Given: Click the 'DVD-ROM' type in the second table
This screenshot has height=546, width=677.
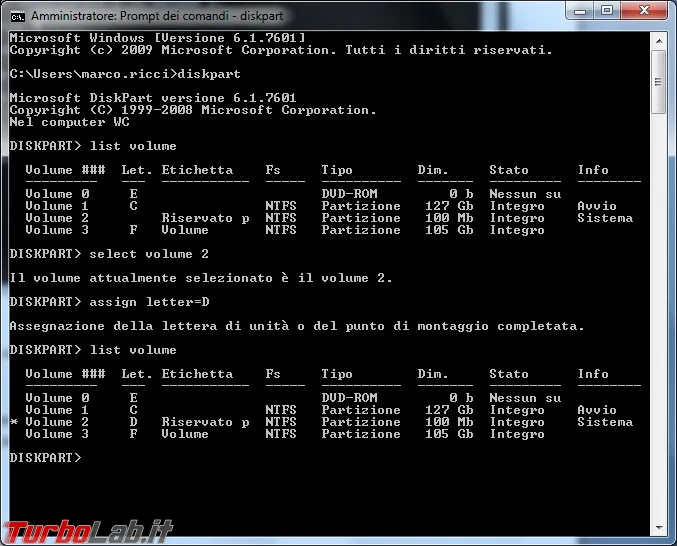Looking at the screenshot, I should pos(349,398).
